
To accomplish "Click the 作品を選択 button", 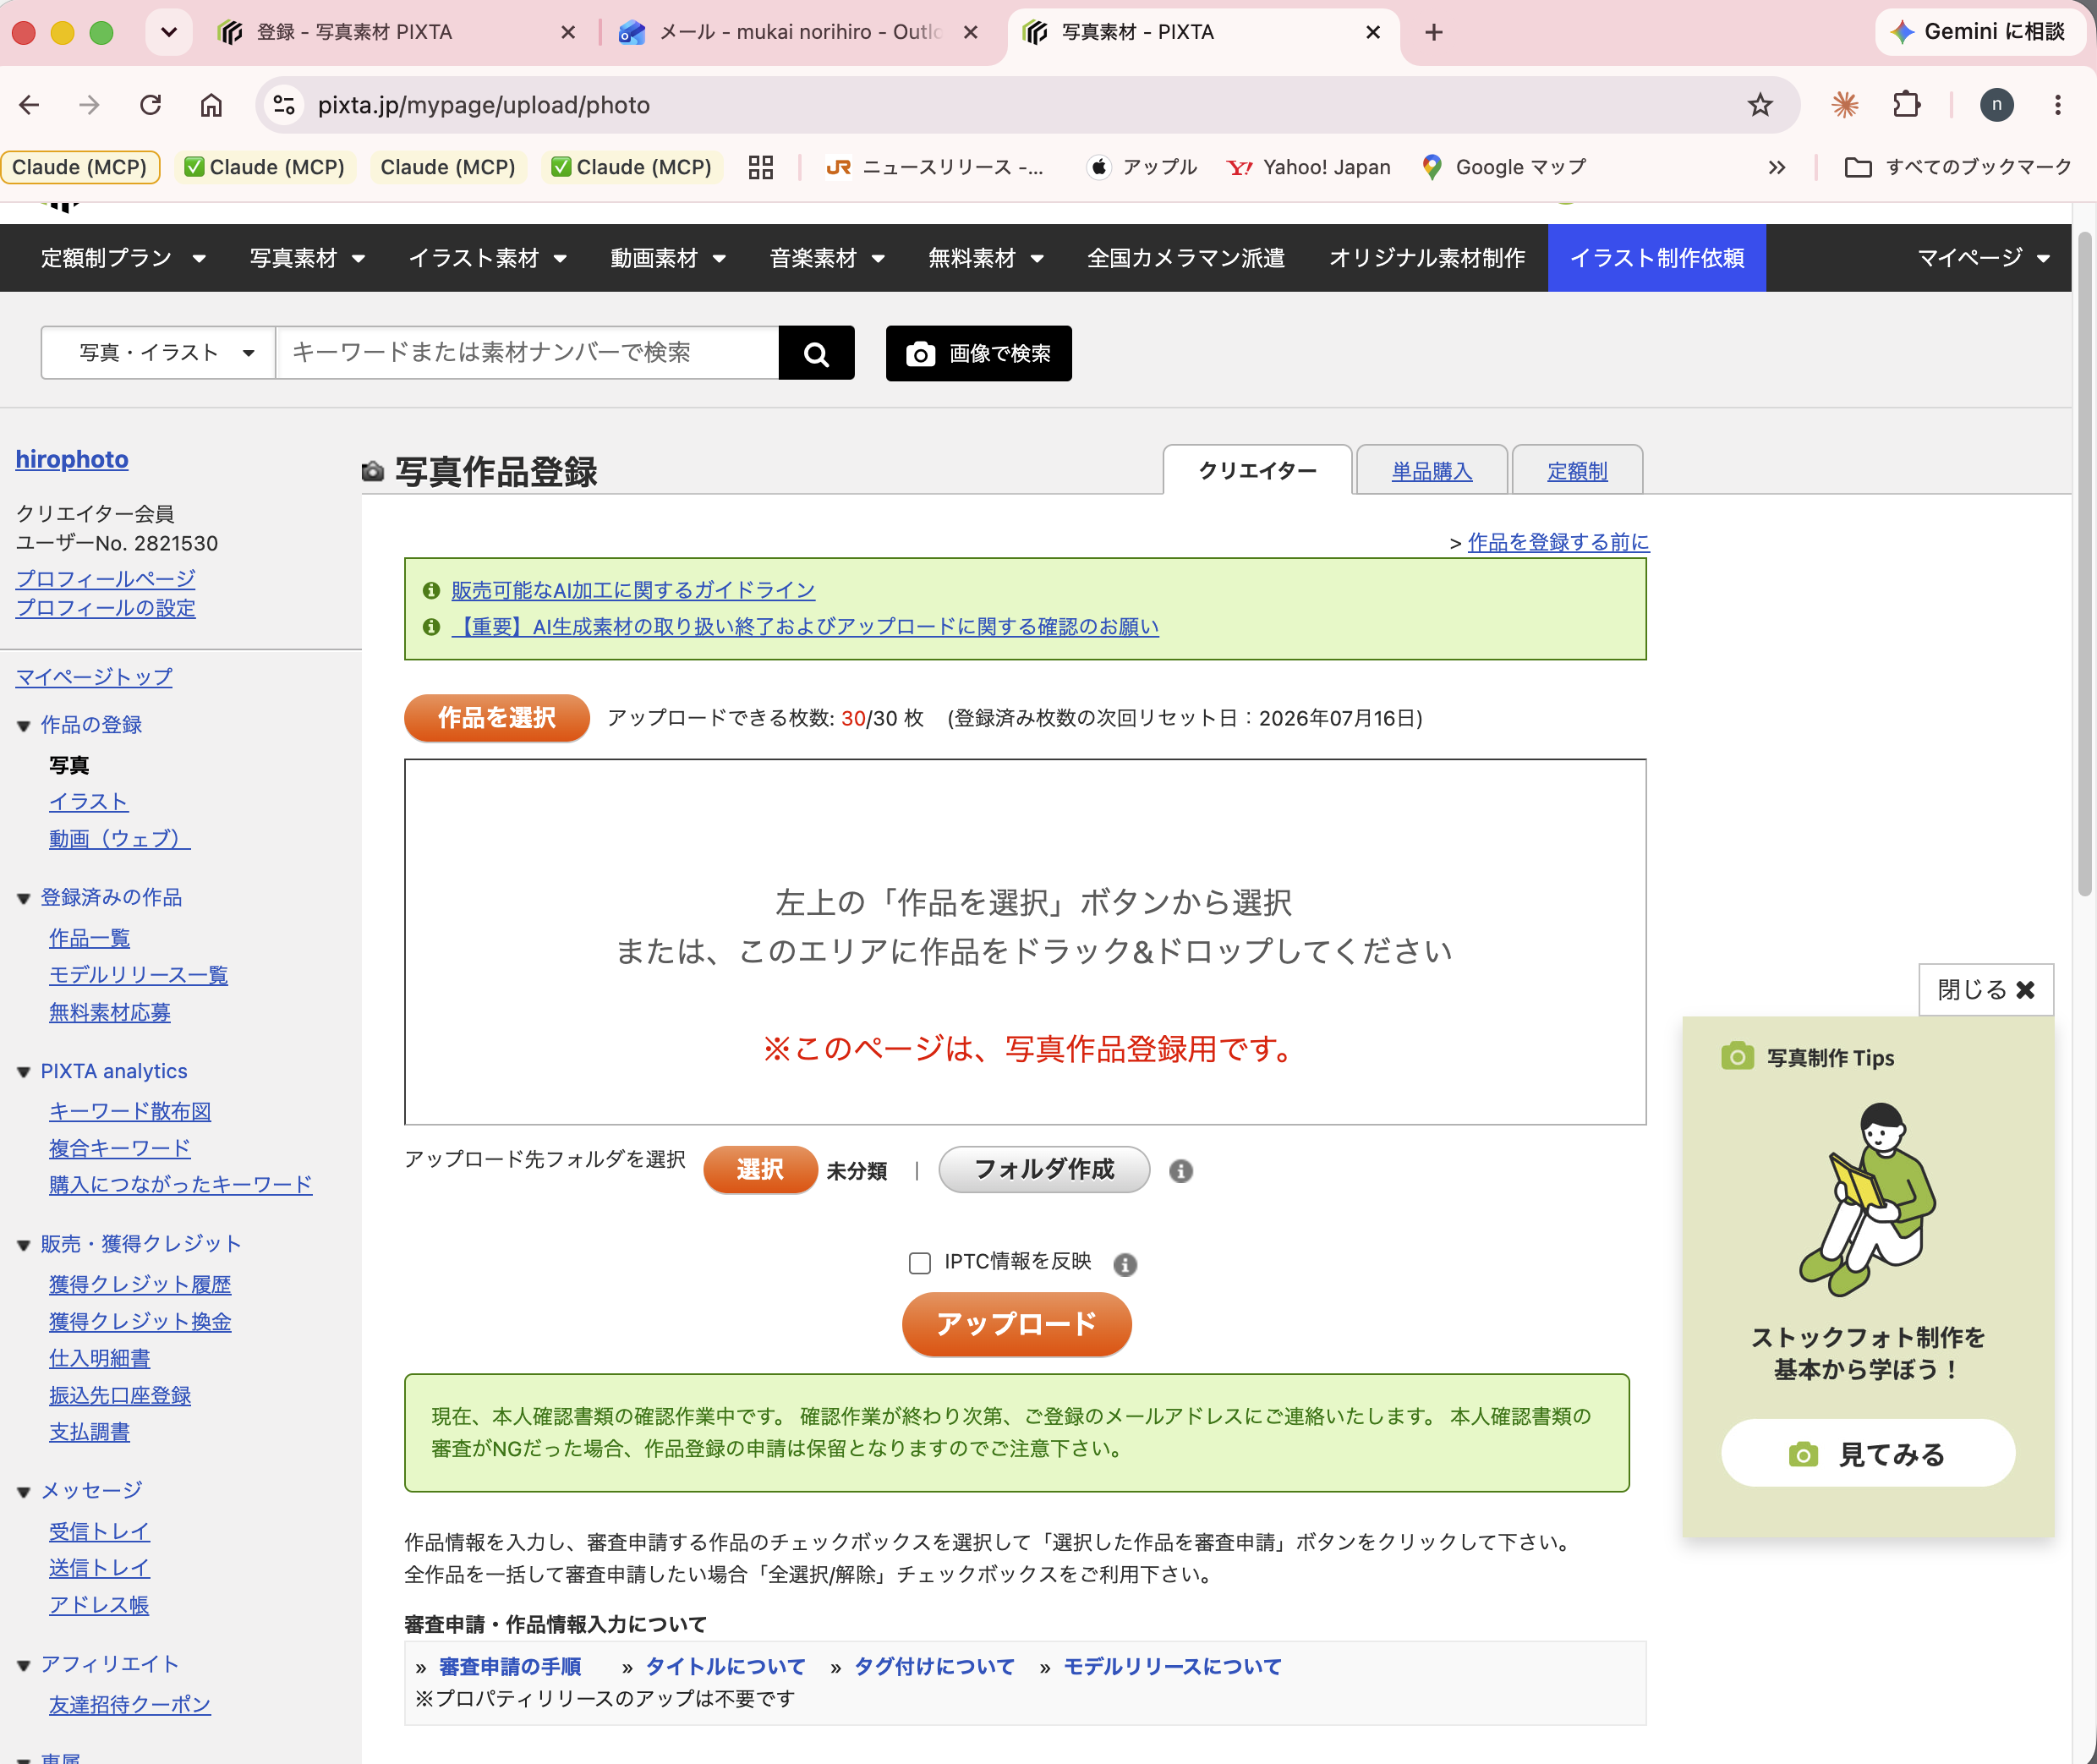I will click(496, 718).
